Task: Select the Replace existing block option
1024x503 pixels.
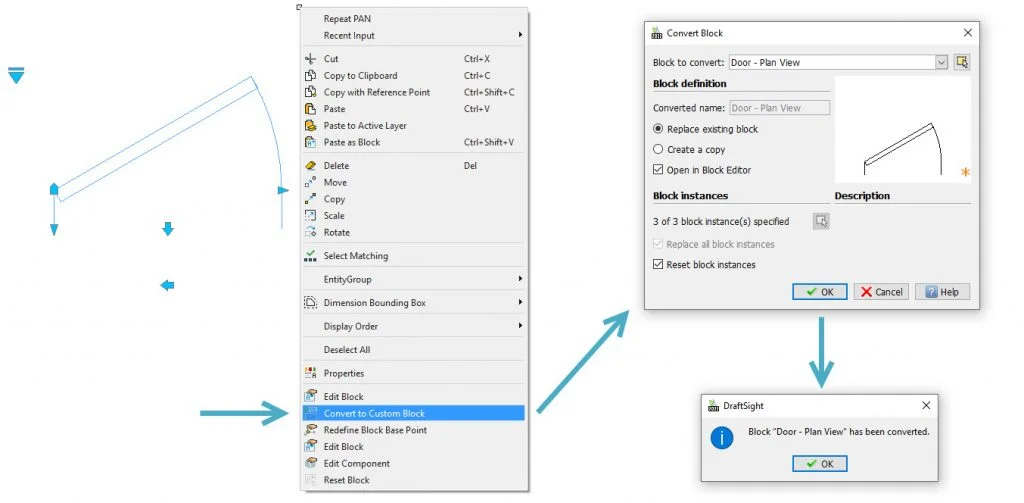Action: click(x=658, y=129)
